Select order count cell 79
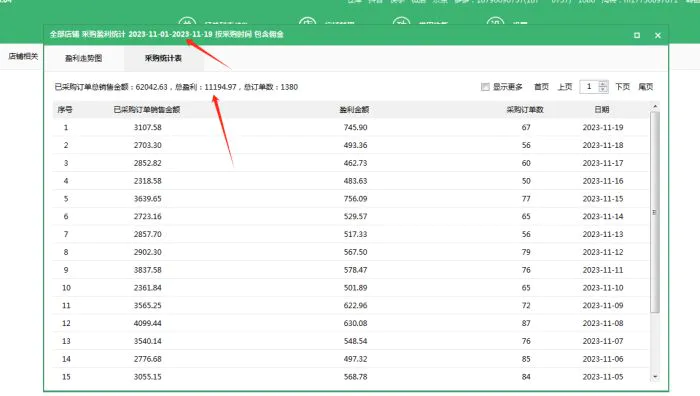The image size is (700, 396). [x=526, y=252]
